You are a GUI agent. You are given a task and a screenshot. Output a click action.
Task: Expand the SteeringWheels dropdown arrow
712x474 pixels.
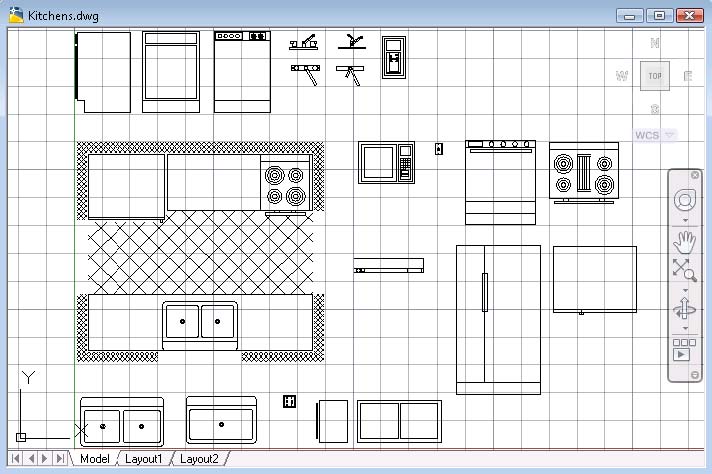pos(685,220)
